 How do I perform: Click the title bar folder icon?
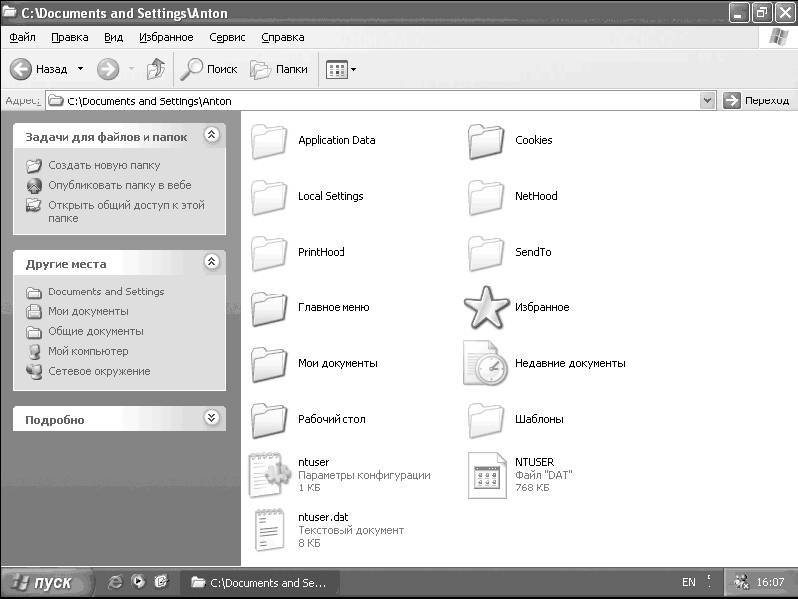[9, 12]
